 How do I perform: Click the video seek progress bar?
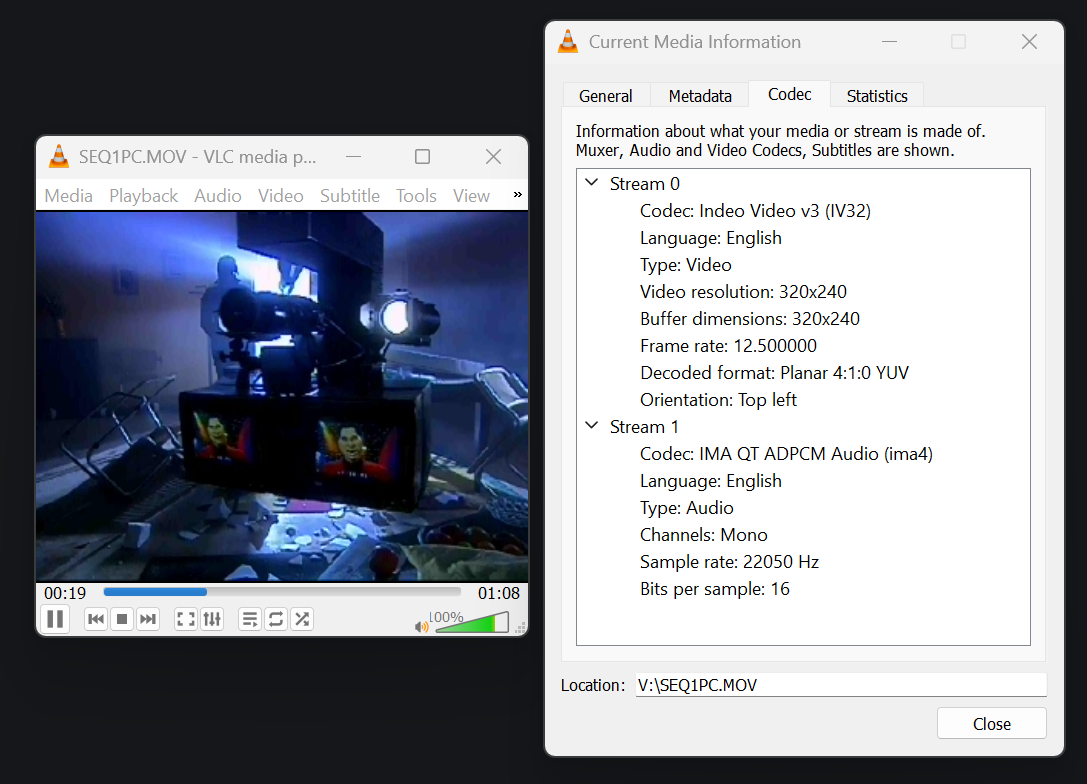[x=282, y=592]
